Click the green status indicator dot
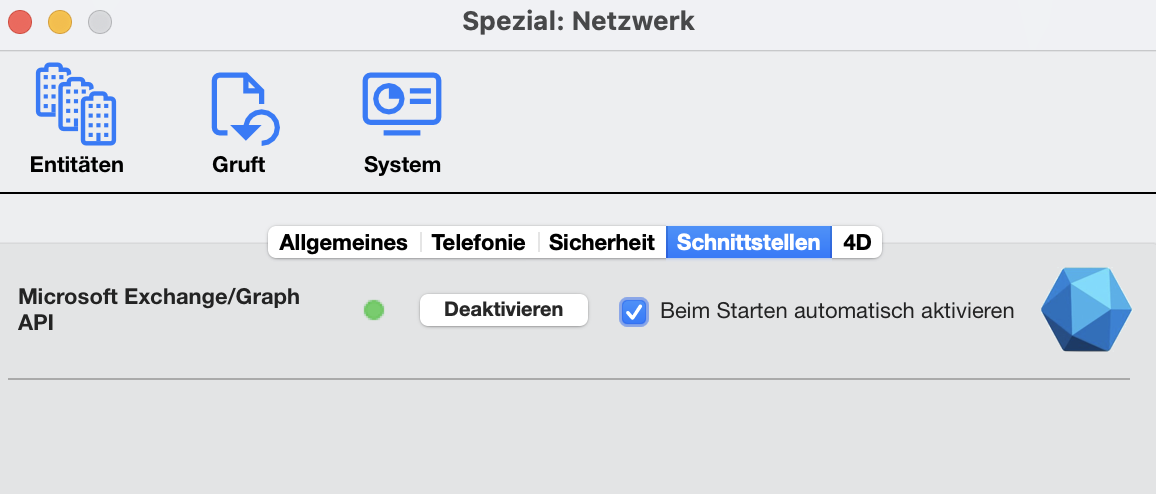Image resolution: width=1156 pixels, height=494 pixels. [374, 310]
